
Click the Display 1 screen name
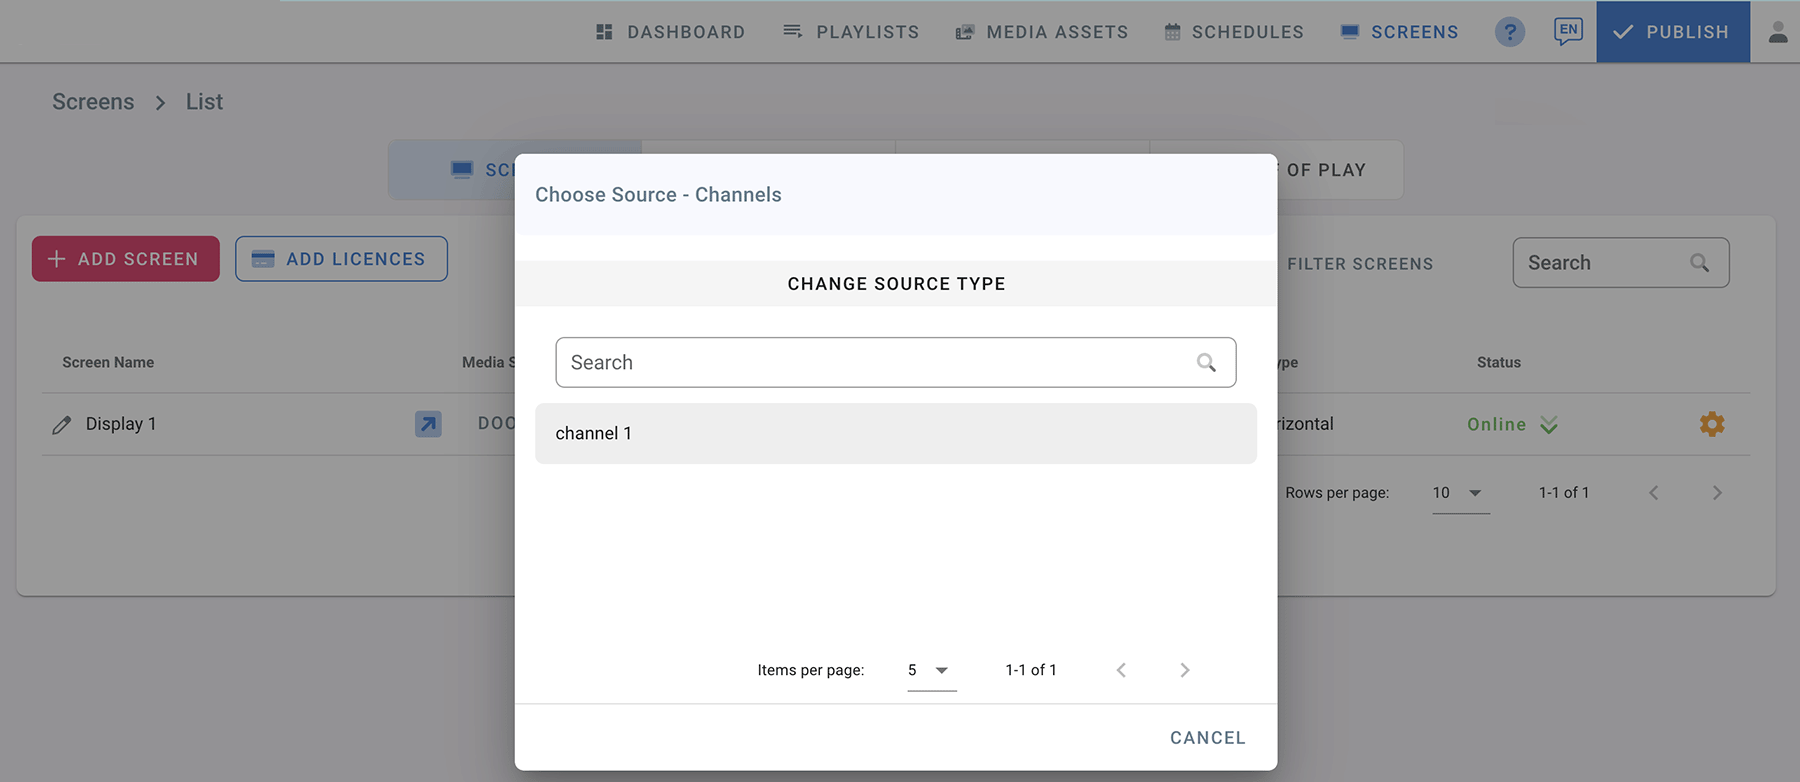pyautogui.click(x=121, y=424)
